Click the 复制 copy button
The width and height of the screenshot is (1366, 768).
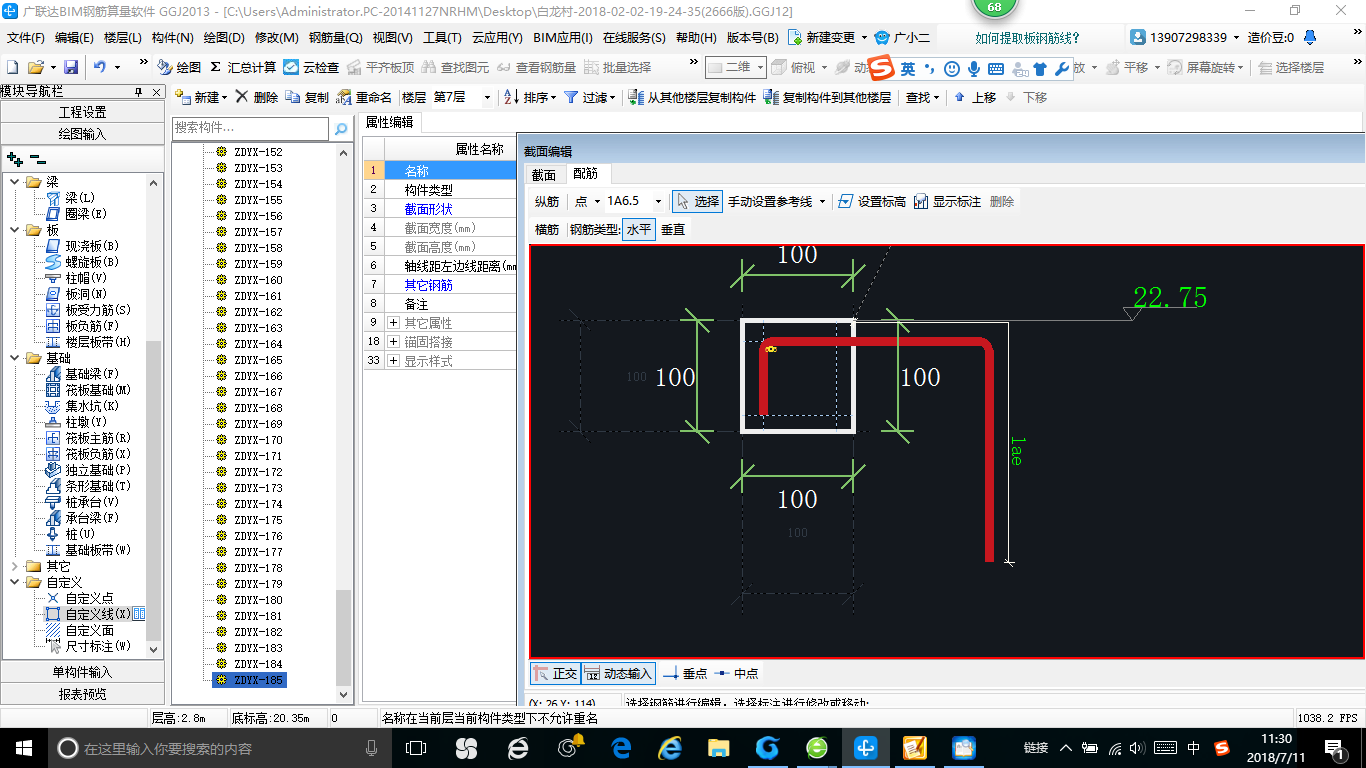tap(307, 97)
